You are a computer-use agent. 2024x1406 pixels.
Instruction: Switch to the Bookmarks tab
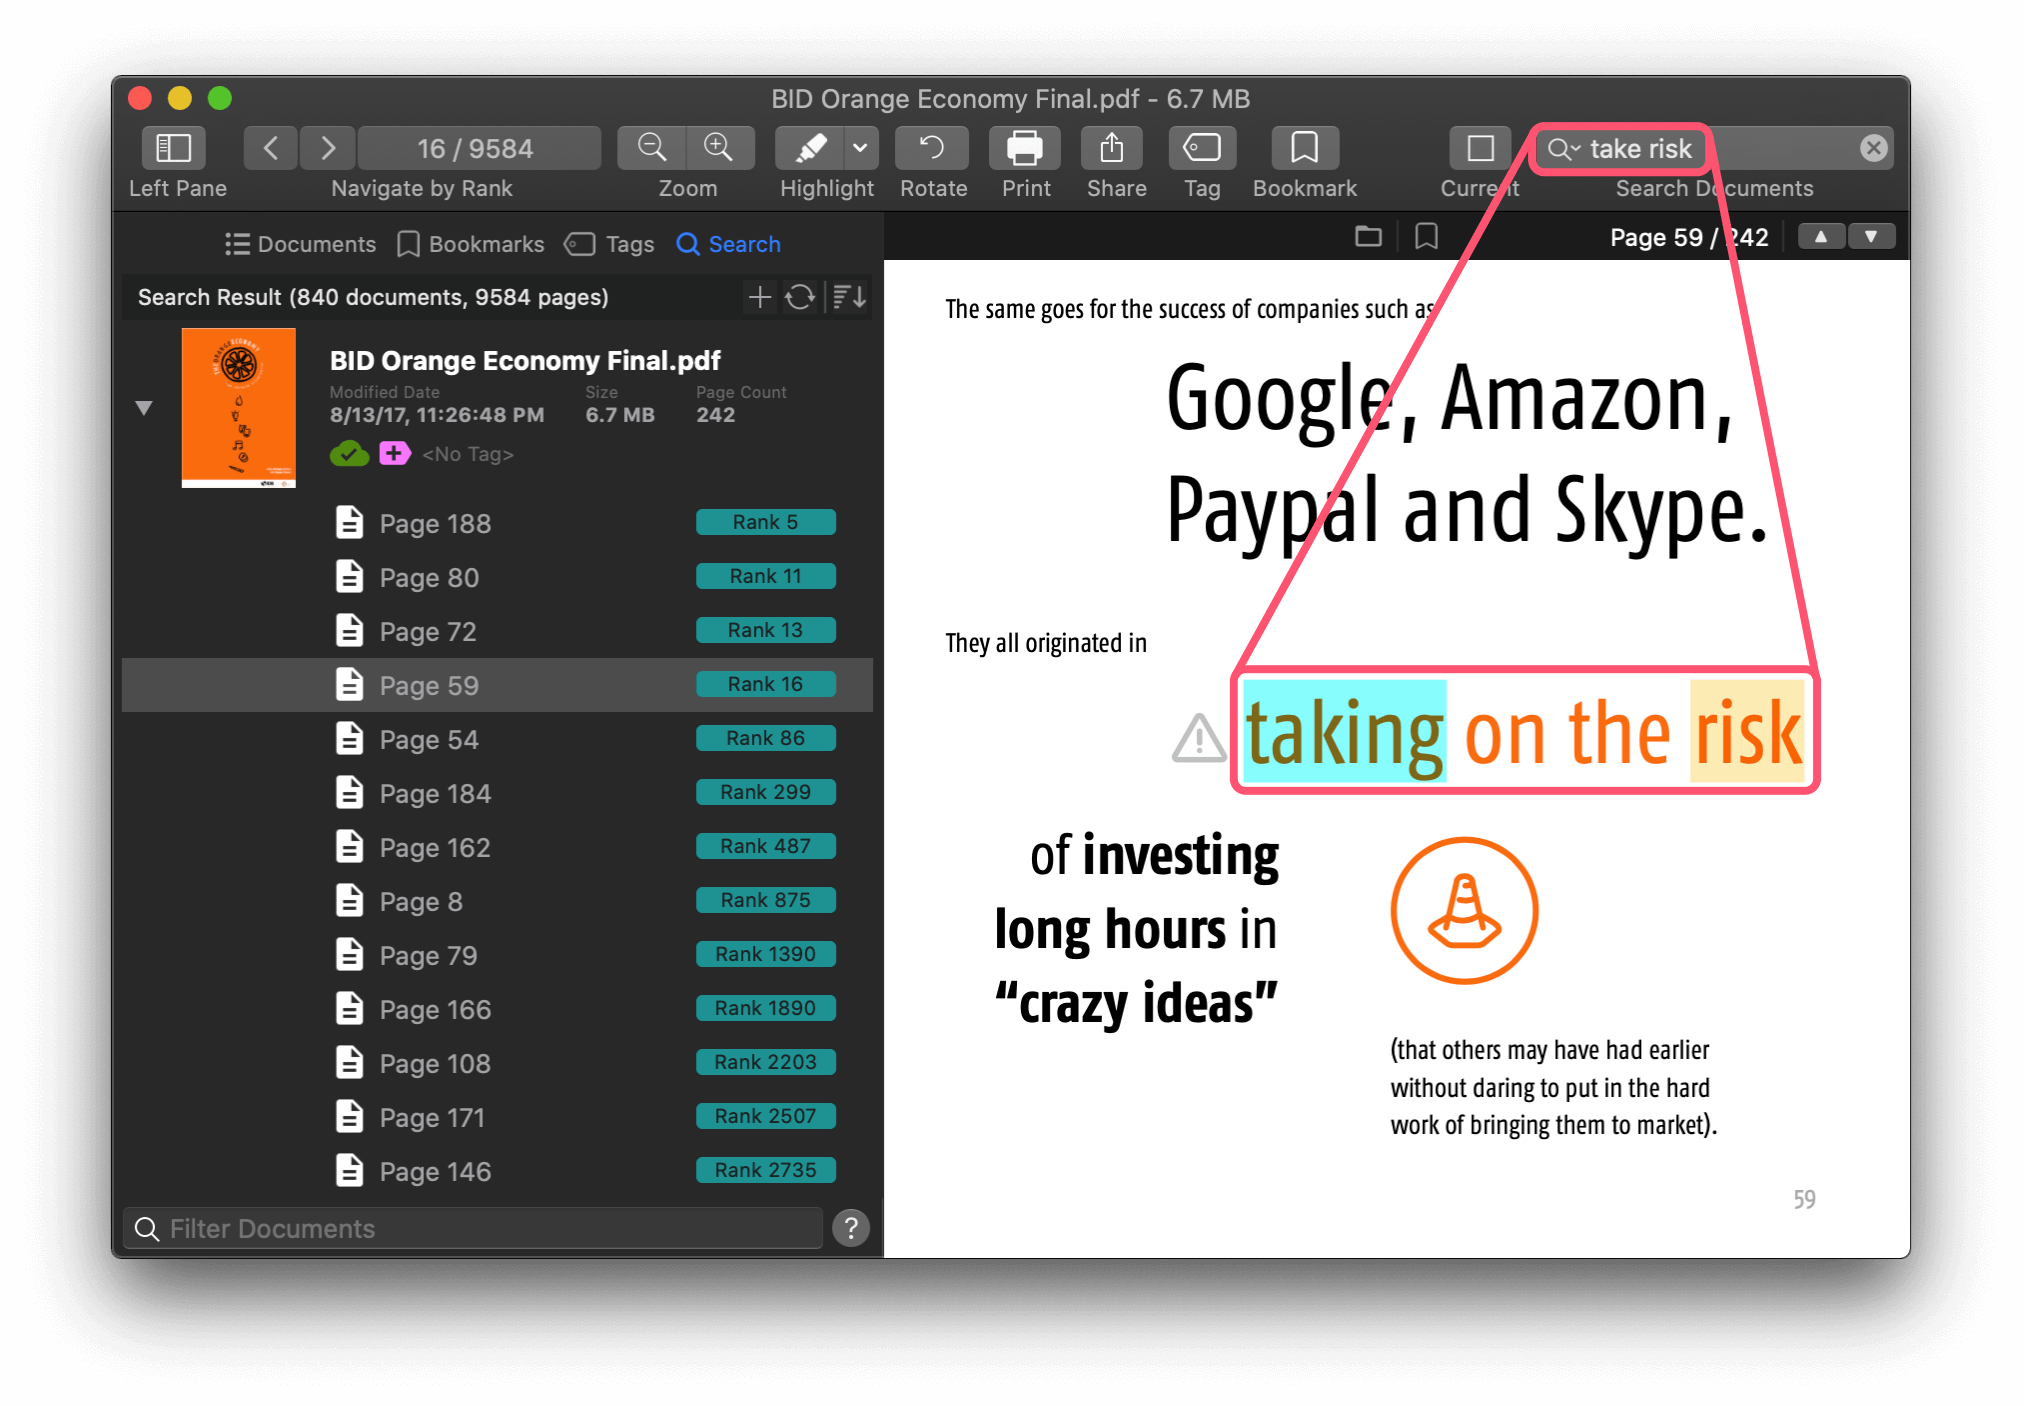tap(470, 243)
